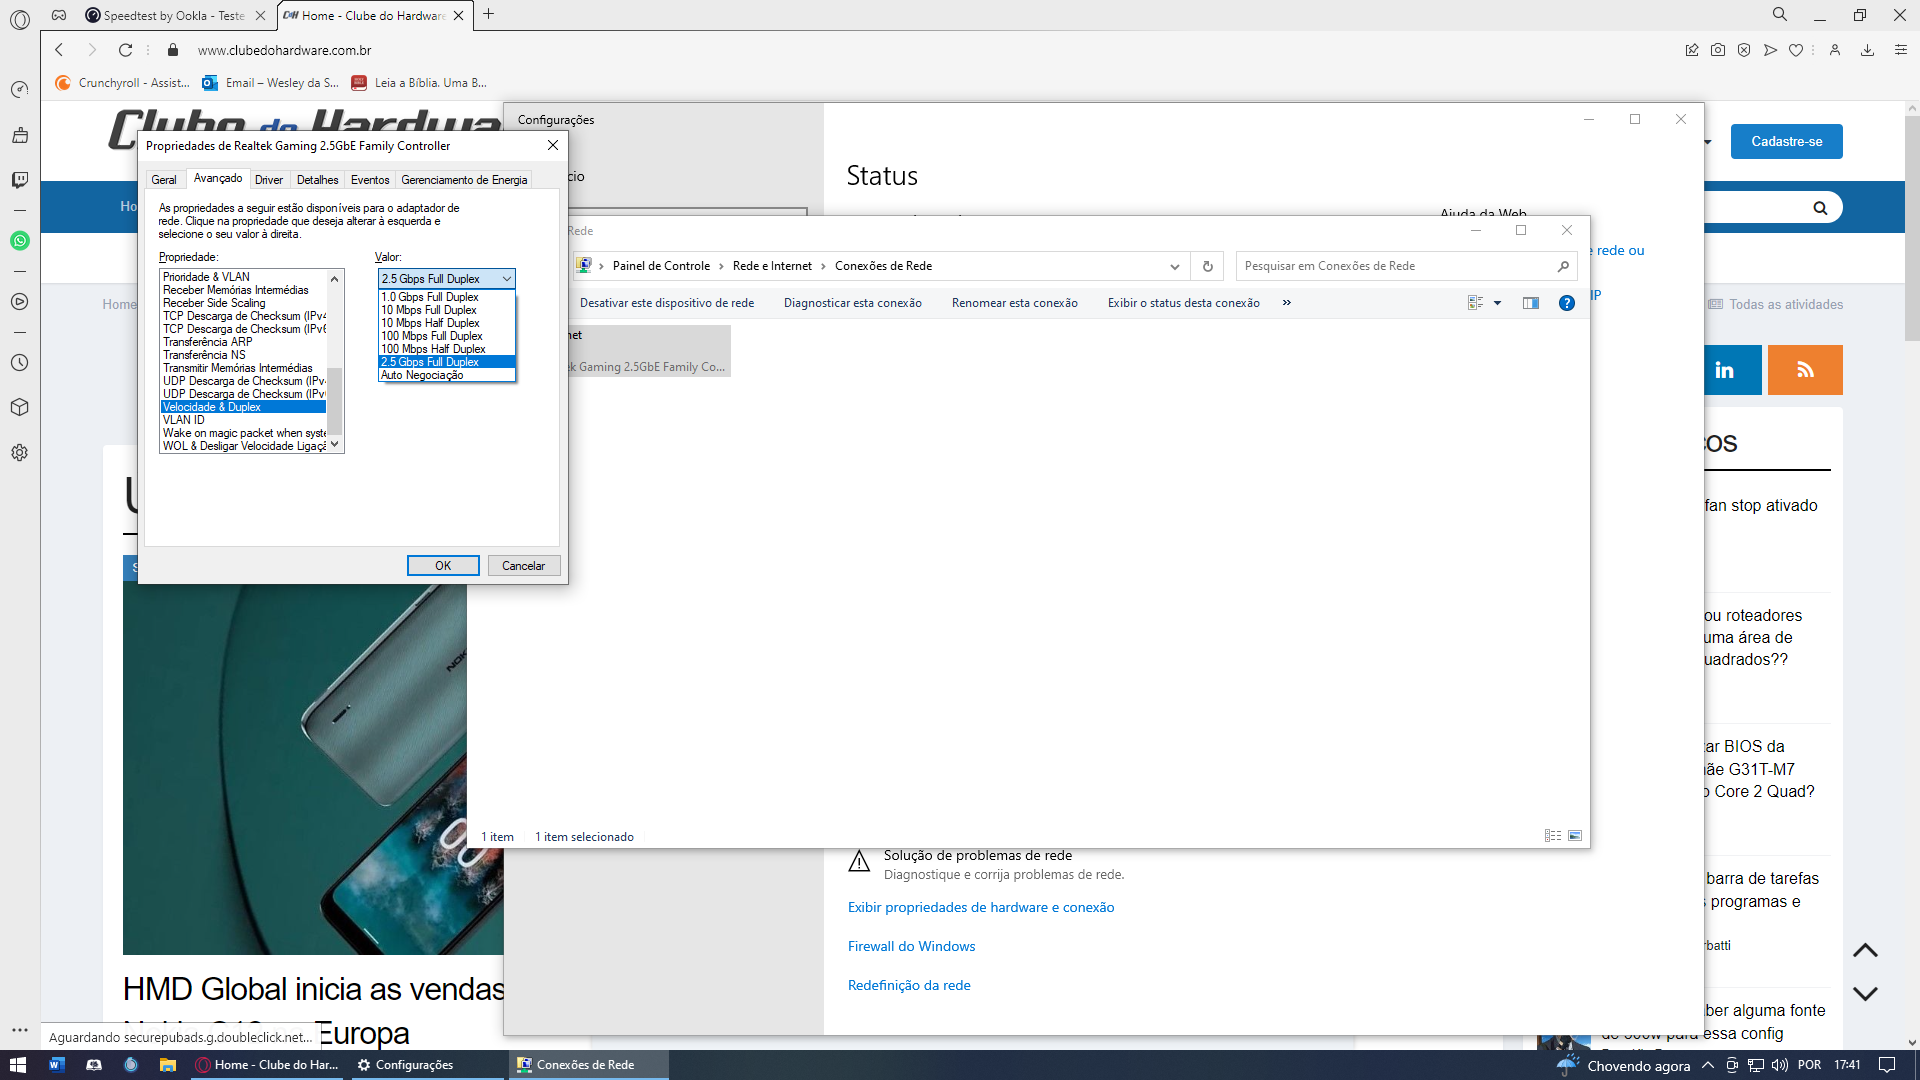1920x1080 pixels.
Task: Open Word from the taskbar
Action: (x=56, y=1065)
